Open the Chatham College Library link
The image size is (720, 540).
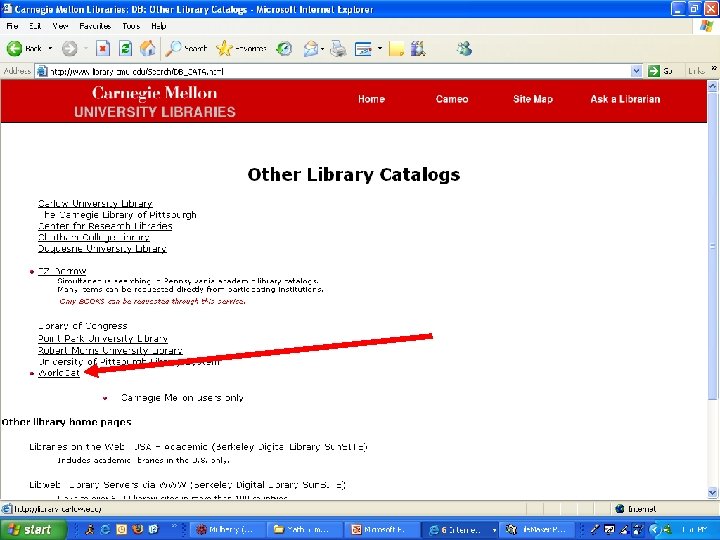[x=94, y=237]
